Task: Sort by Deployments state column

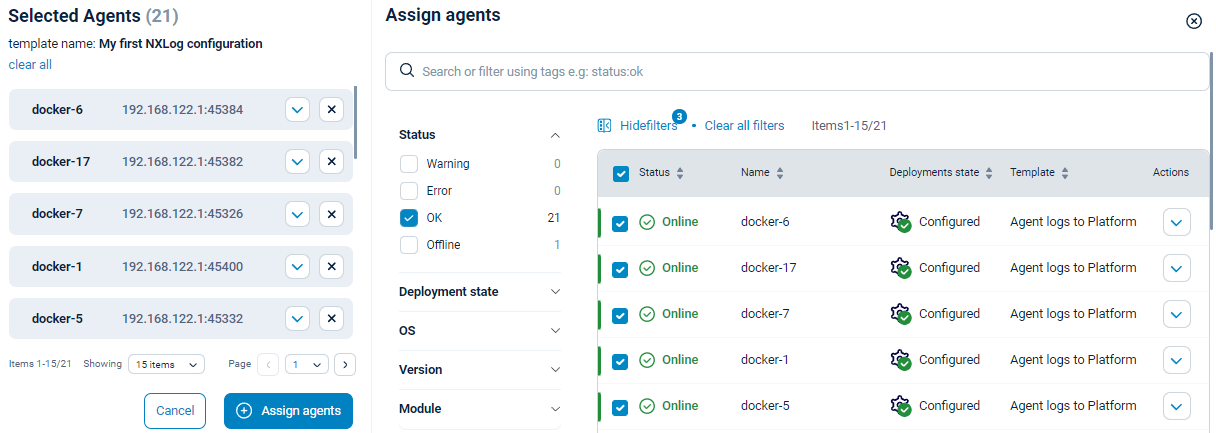Action: point(989,173)
